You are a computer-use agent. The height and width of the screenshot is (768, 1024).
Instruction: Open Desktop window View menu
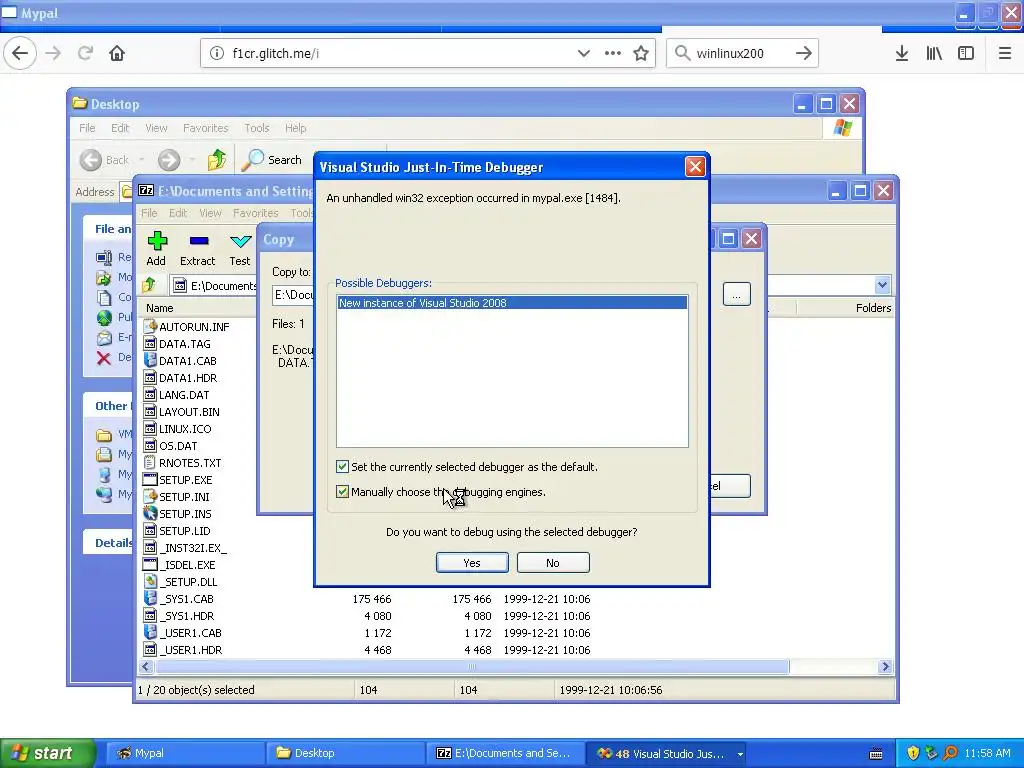click(156, 128)
